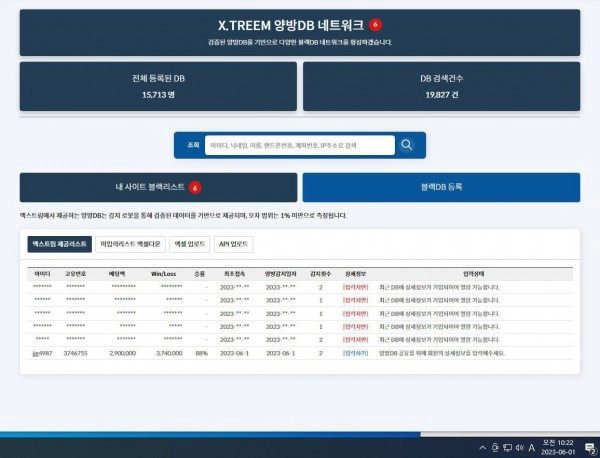This screenshot has height=458, width=600.
Task: Open the notification center icon
Action: click(590, 448)
